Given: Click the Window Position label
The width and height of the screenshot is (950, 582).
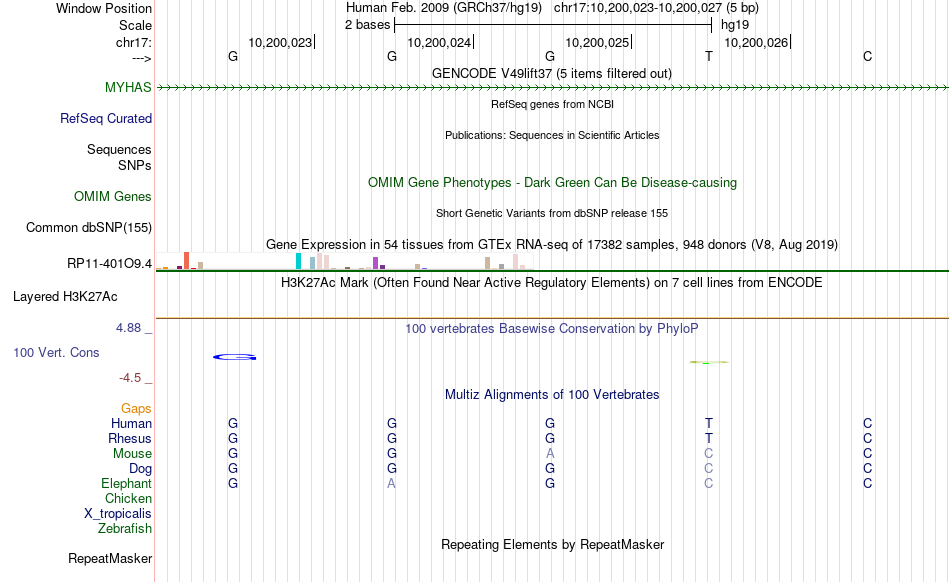Looking at the screenshot, I should click(104, 8).
